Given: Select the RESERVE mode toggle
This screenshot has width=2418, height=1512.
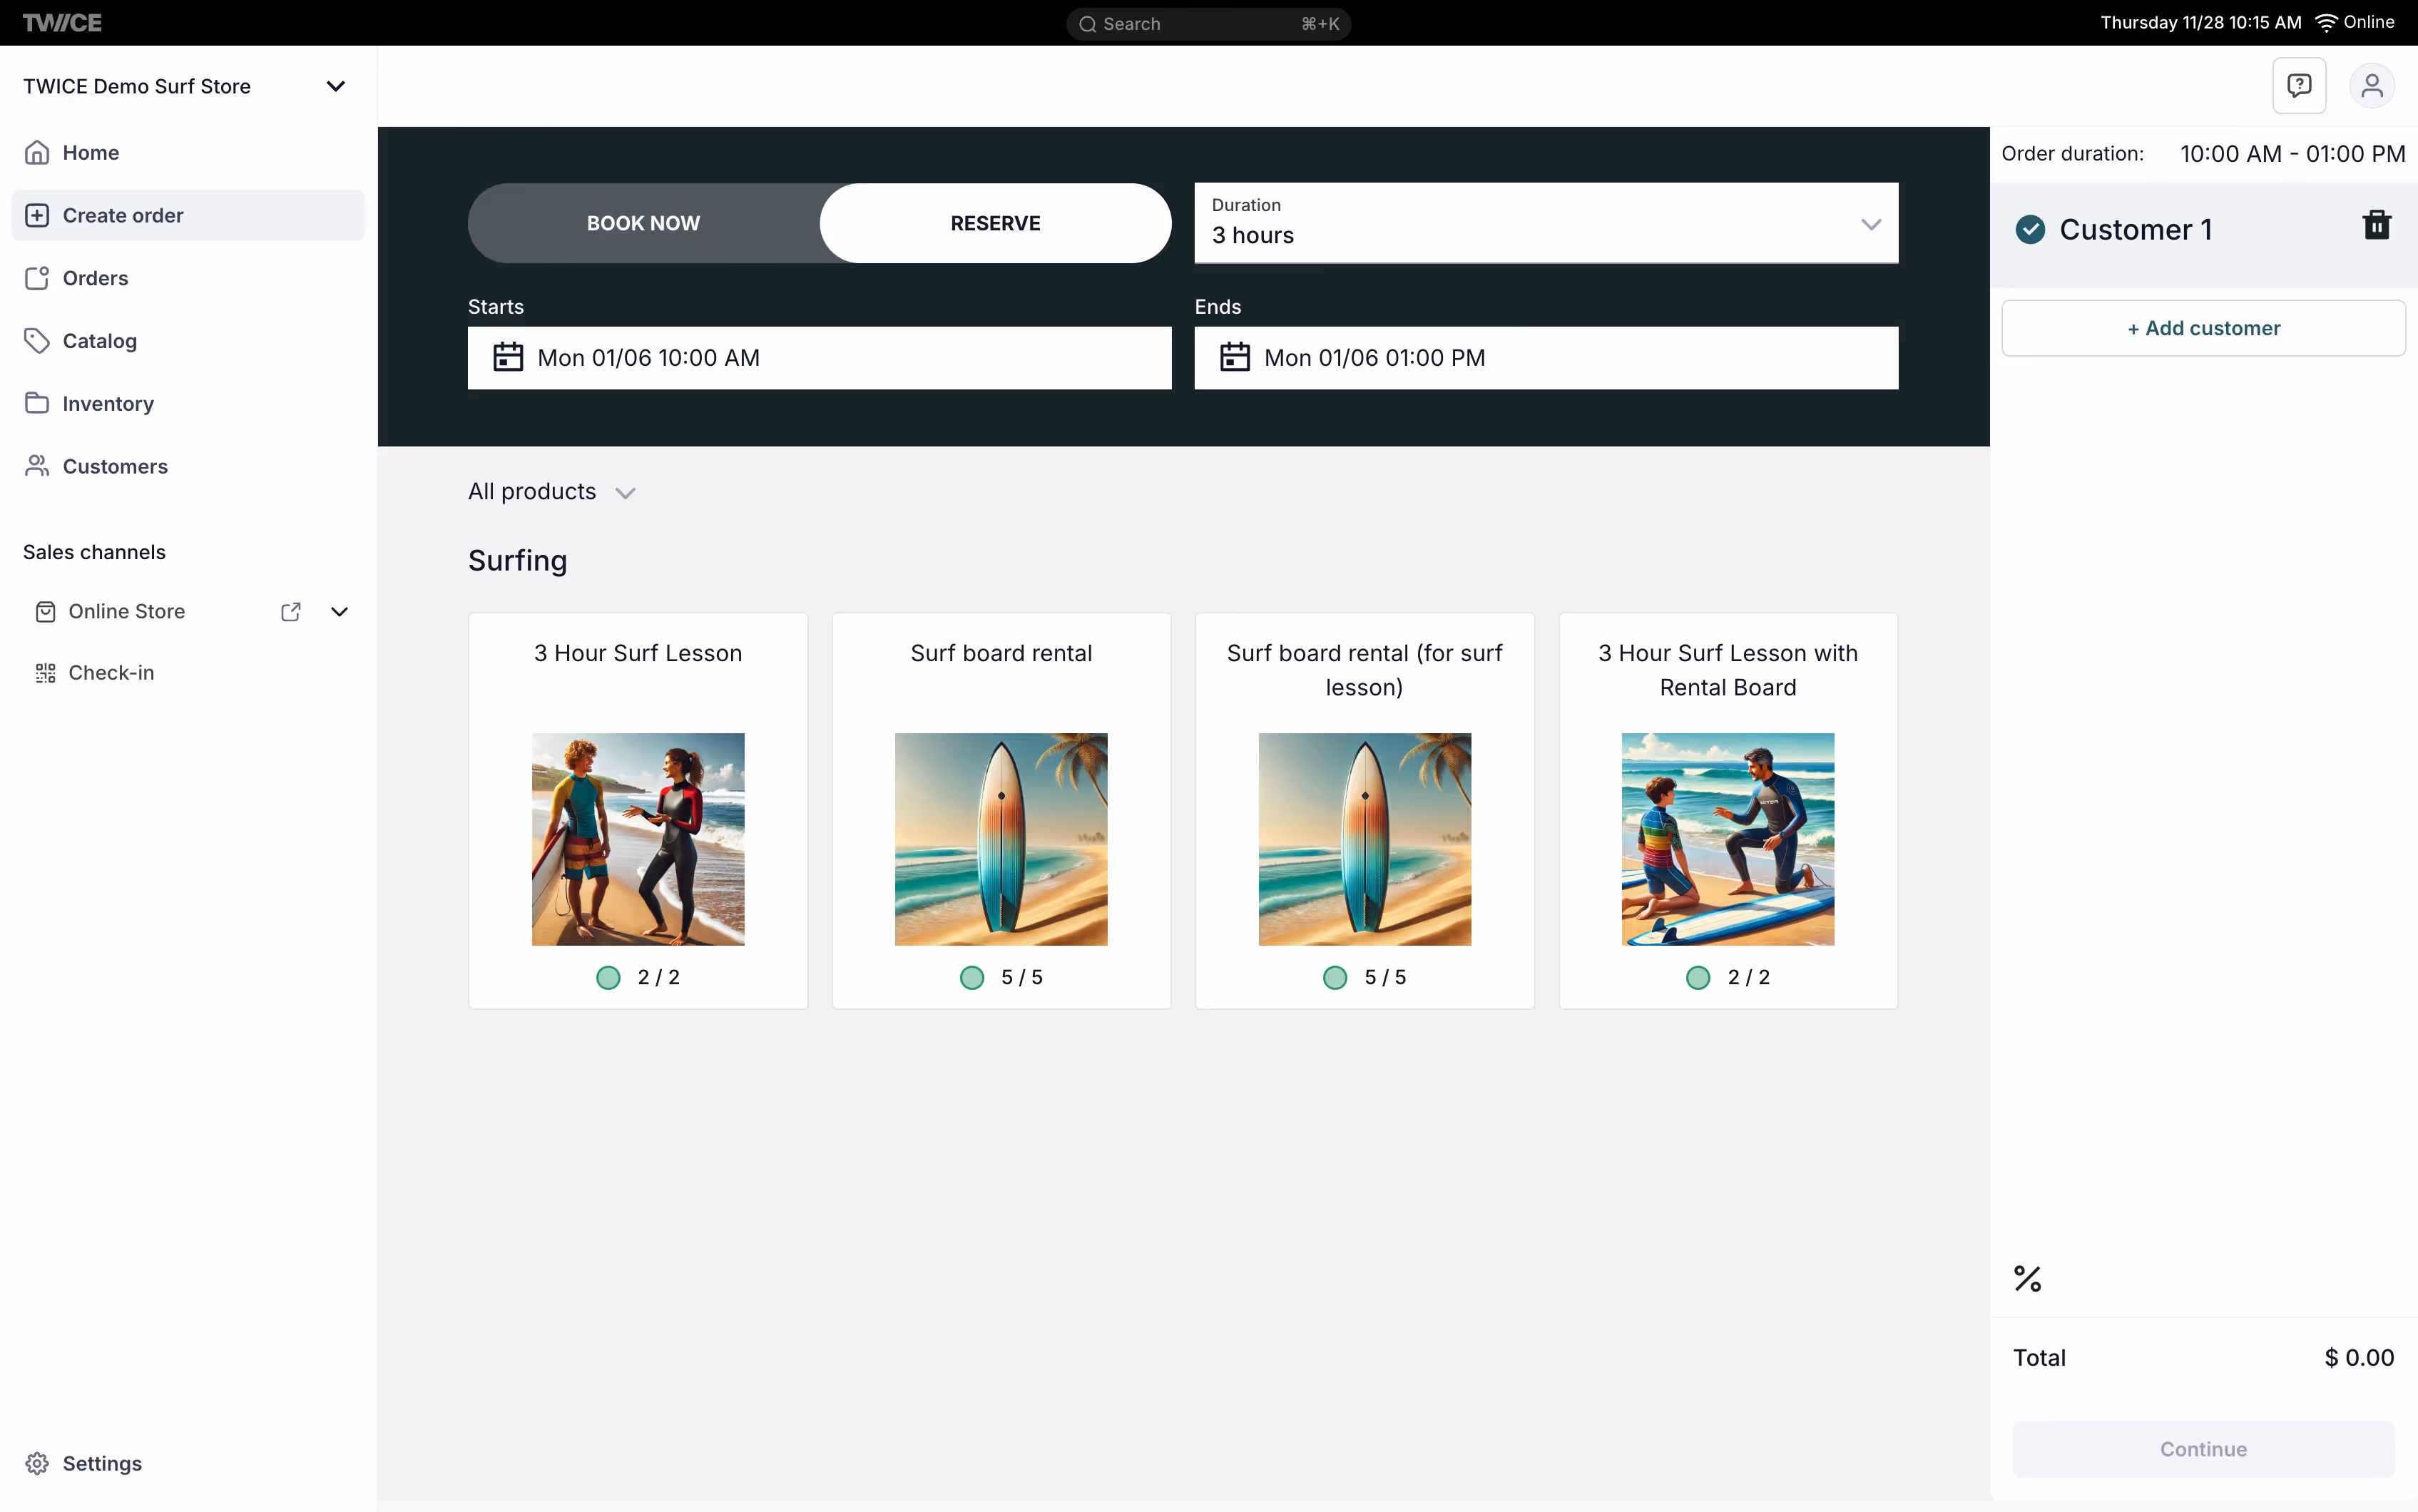Looking at the screenshot, I should [995, 223].
